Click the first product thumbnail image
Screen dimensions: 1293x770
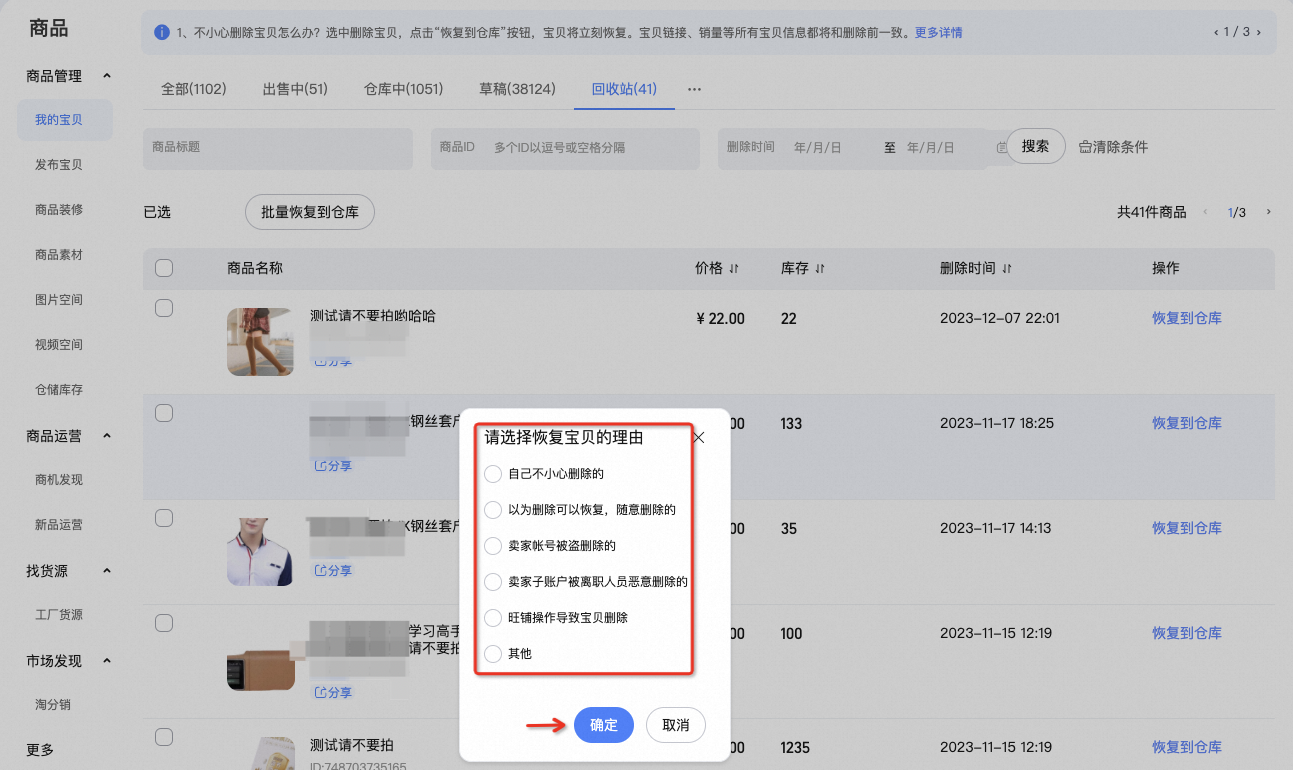point(260,341)
